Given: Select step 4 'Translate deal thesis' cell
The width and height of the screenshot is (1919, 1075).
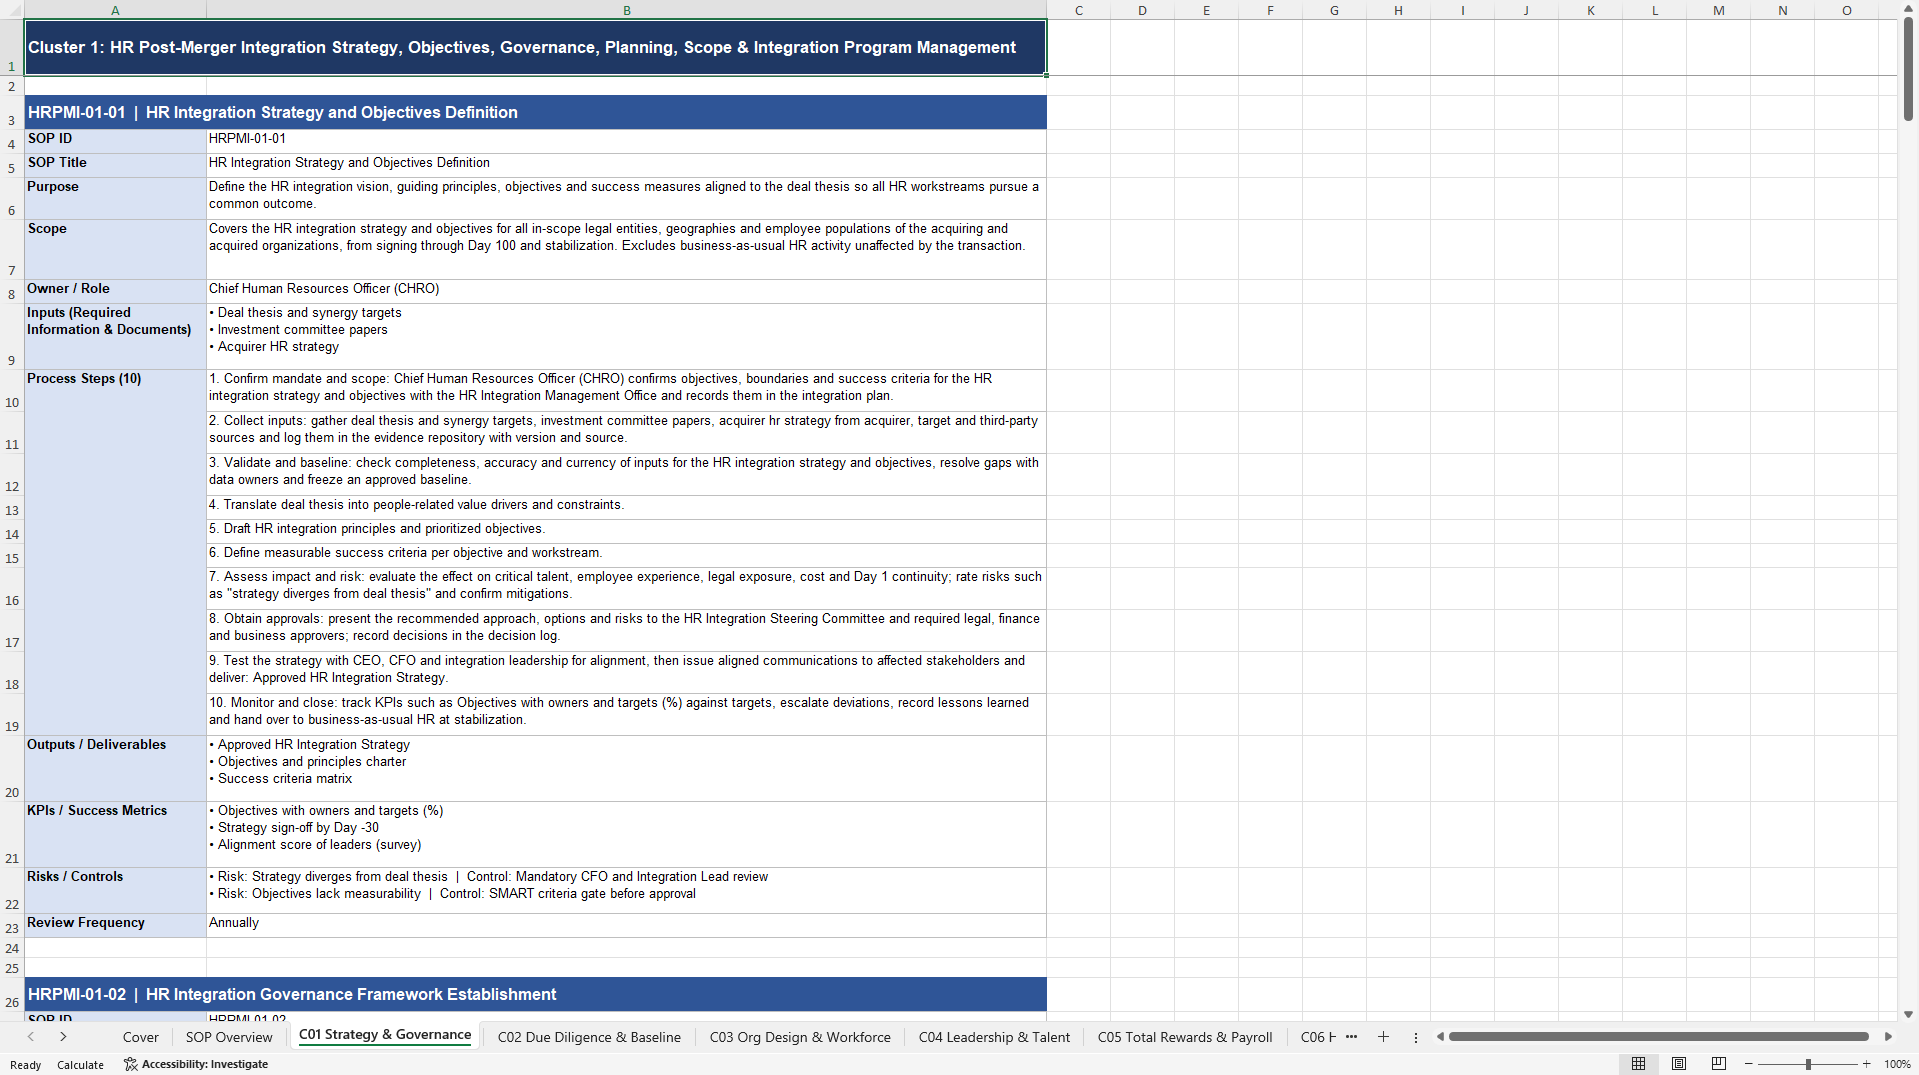Looking at the screenshot, I should (626, 507).
